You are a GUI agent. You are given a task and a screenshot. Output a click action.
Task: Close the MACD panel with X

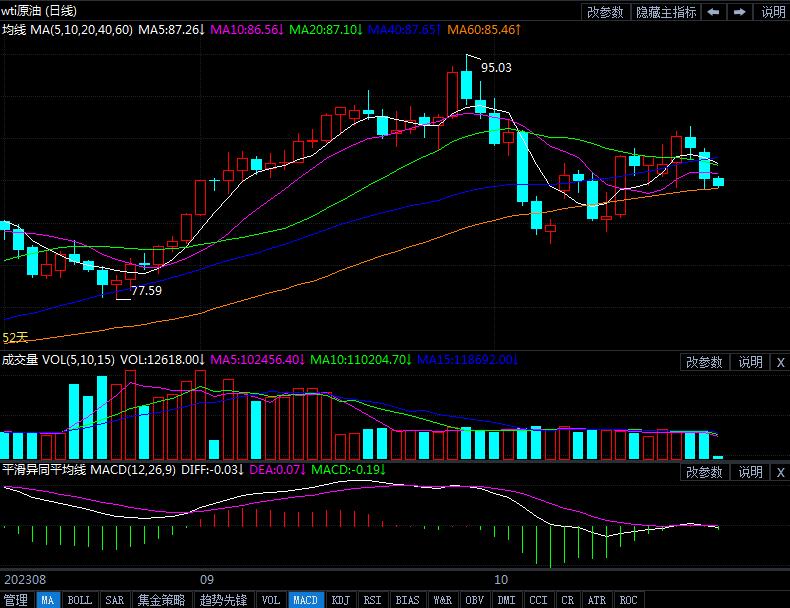click(781, 472)
